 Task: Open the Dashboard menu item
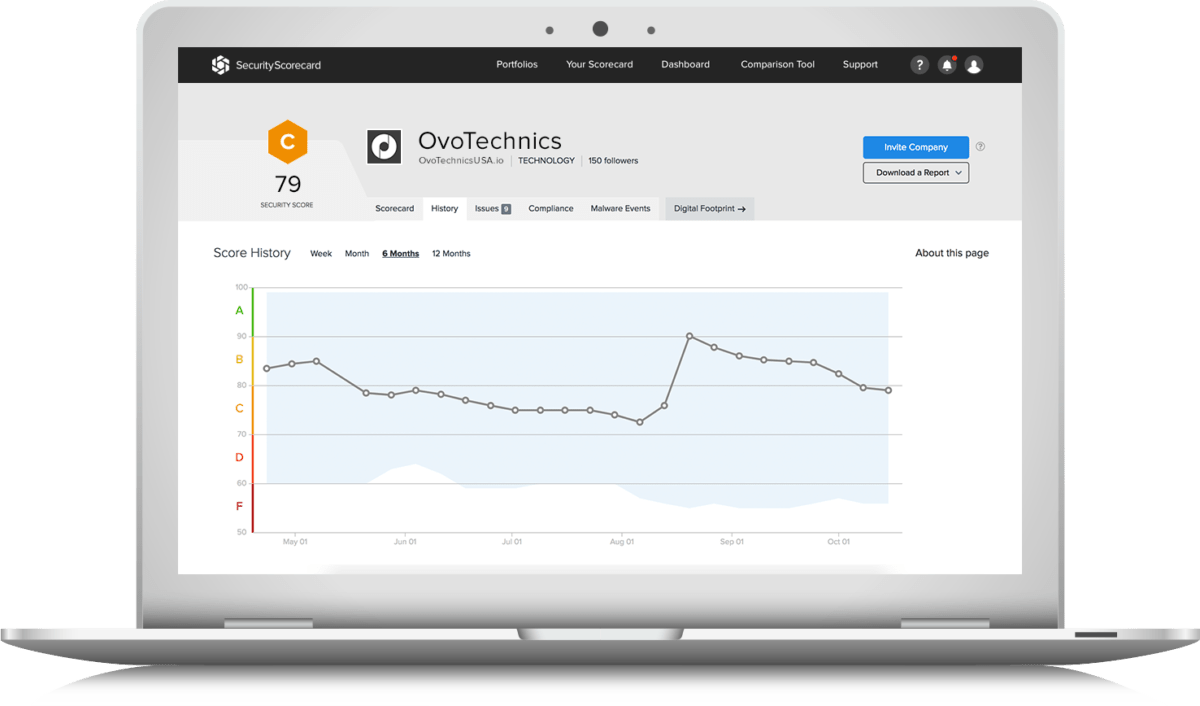pos(685,65)
